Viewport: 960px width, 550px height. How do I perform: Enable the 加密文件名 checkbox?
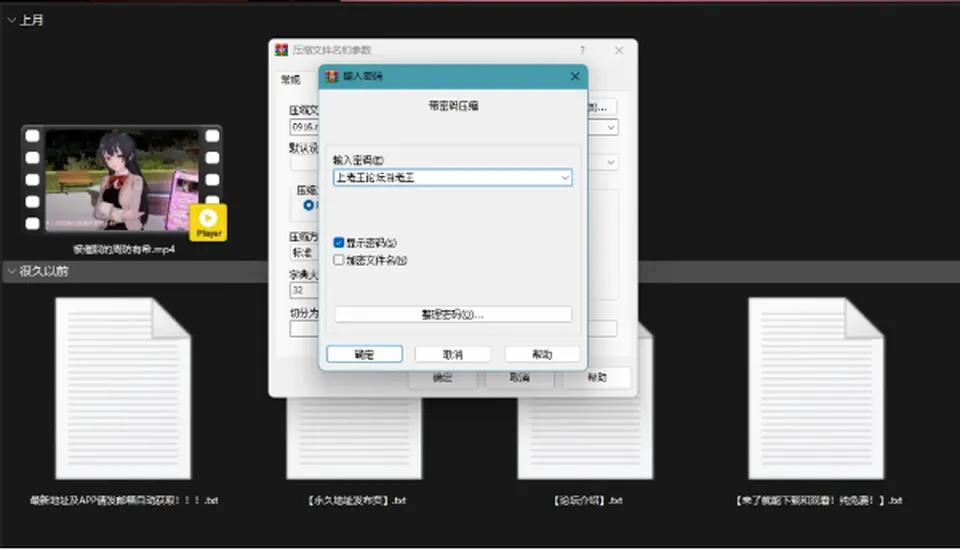(x=339, y=260)
